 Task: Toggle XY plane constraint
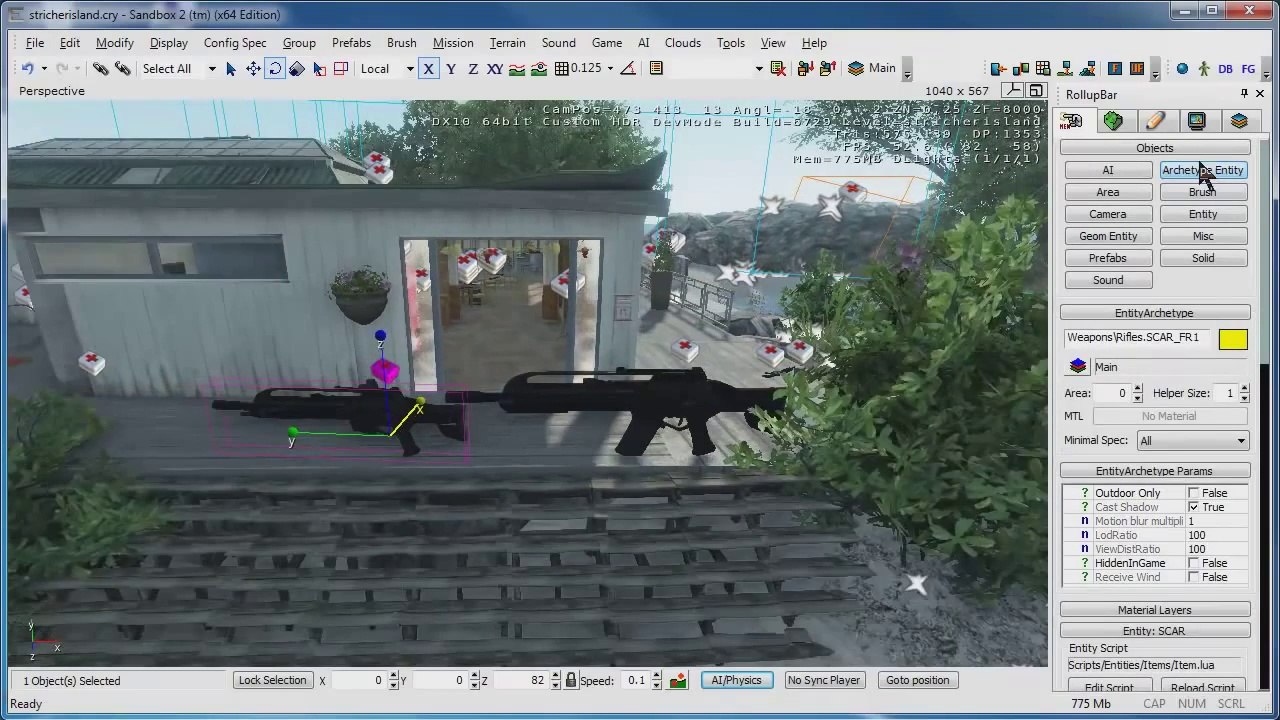tap(494, 69)
